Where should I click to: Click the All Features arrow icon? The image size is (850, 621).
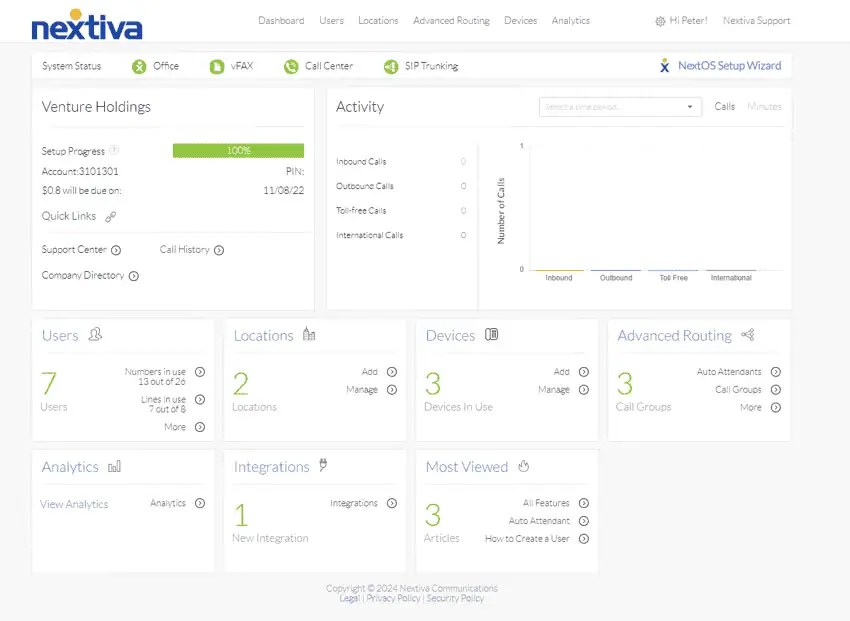tap(584, 503)
